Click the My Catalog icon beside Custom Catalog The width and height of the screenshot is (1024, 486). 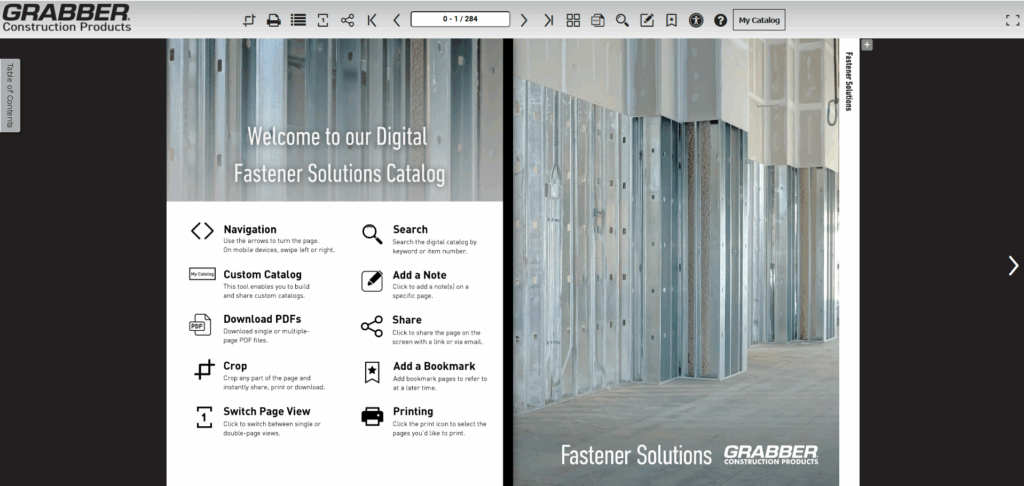202,274
